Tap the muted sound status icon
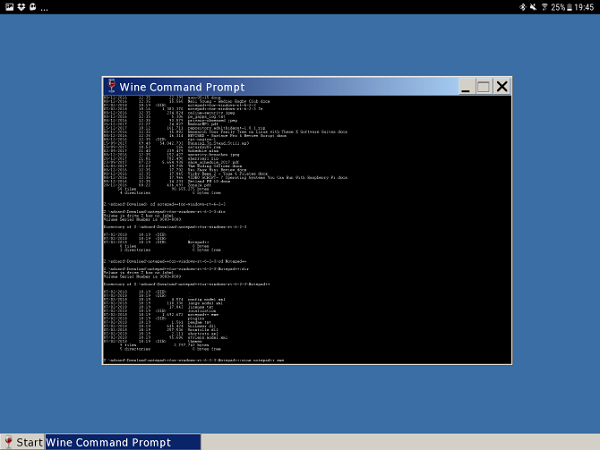 533,7
